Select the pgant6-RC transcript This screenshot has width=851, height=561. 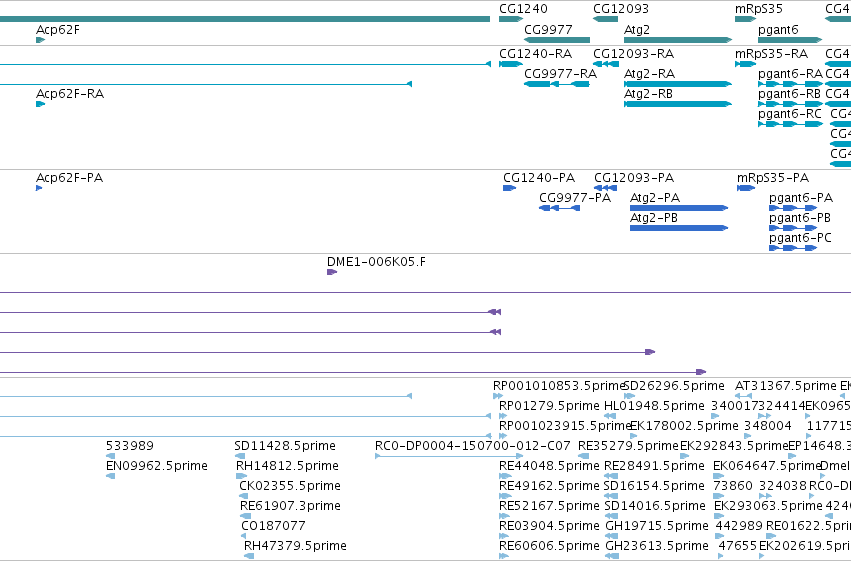coord(790,124)
